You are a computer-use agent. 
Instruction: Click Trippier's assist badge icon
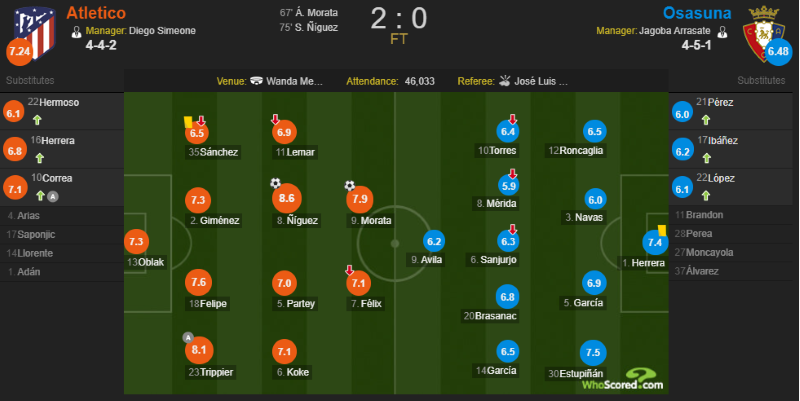pyautogui.click(x=188, y=337)
